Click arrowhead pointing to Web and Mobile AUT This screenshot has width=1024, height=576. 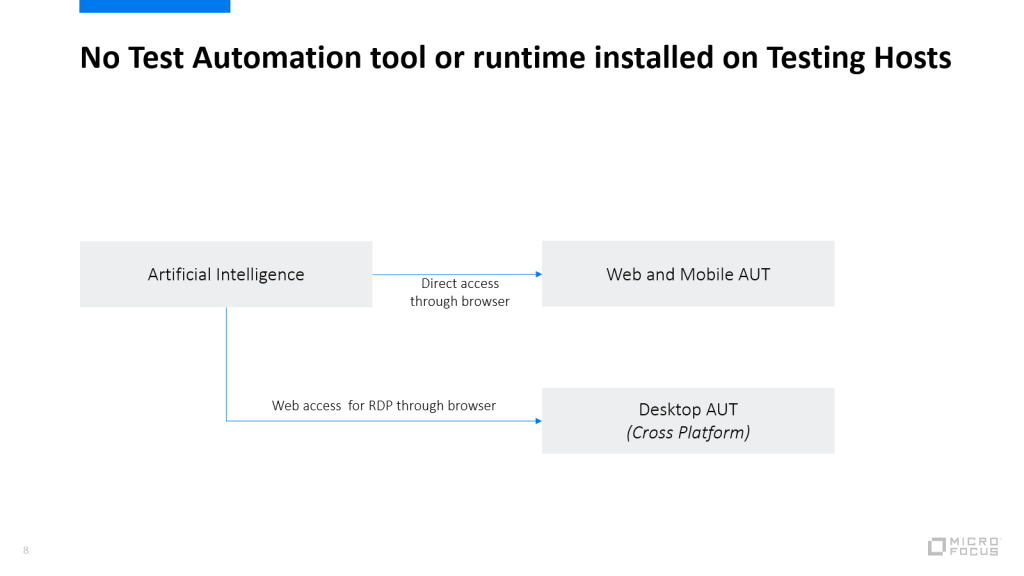pyautogui.click(x=537, y=274)
